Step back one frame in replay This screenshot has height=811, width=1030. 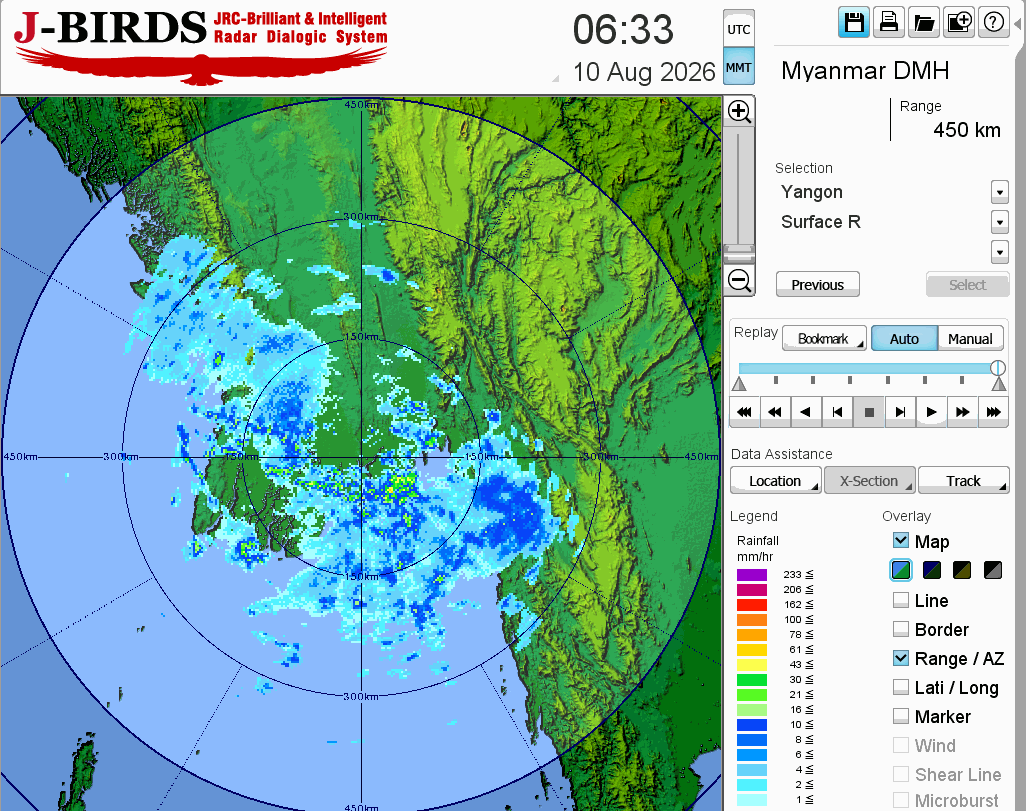point(838,412)
